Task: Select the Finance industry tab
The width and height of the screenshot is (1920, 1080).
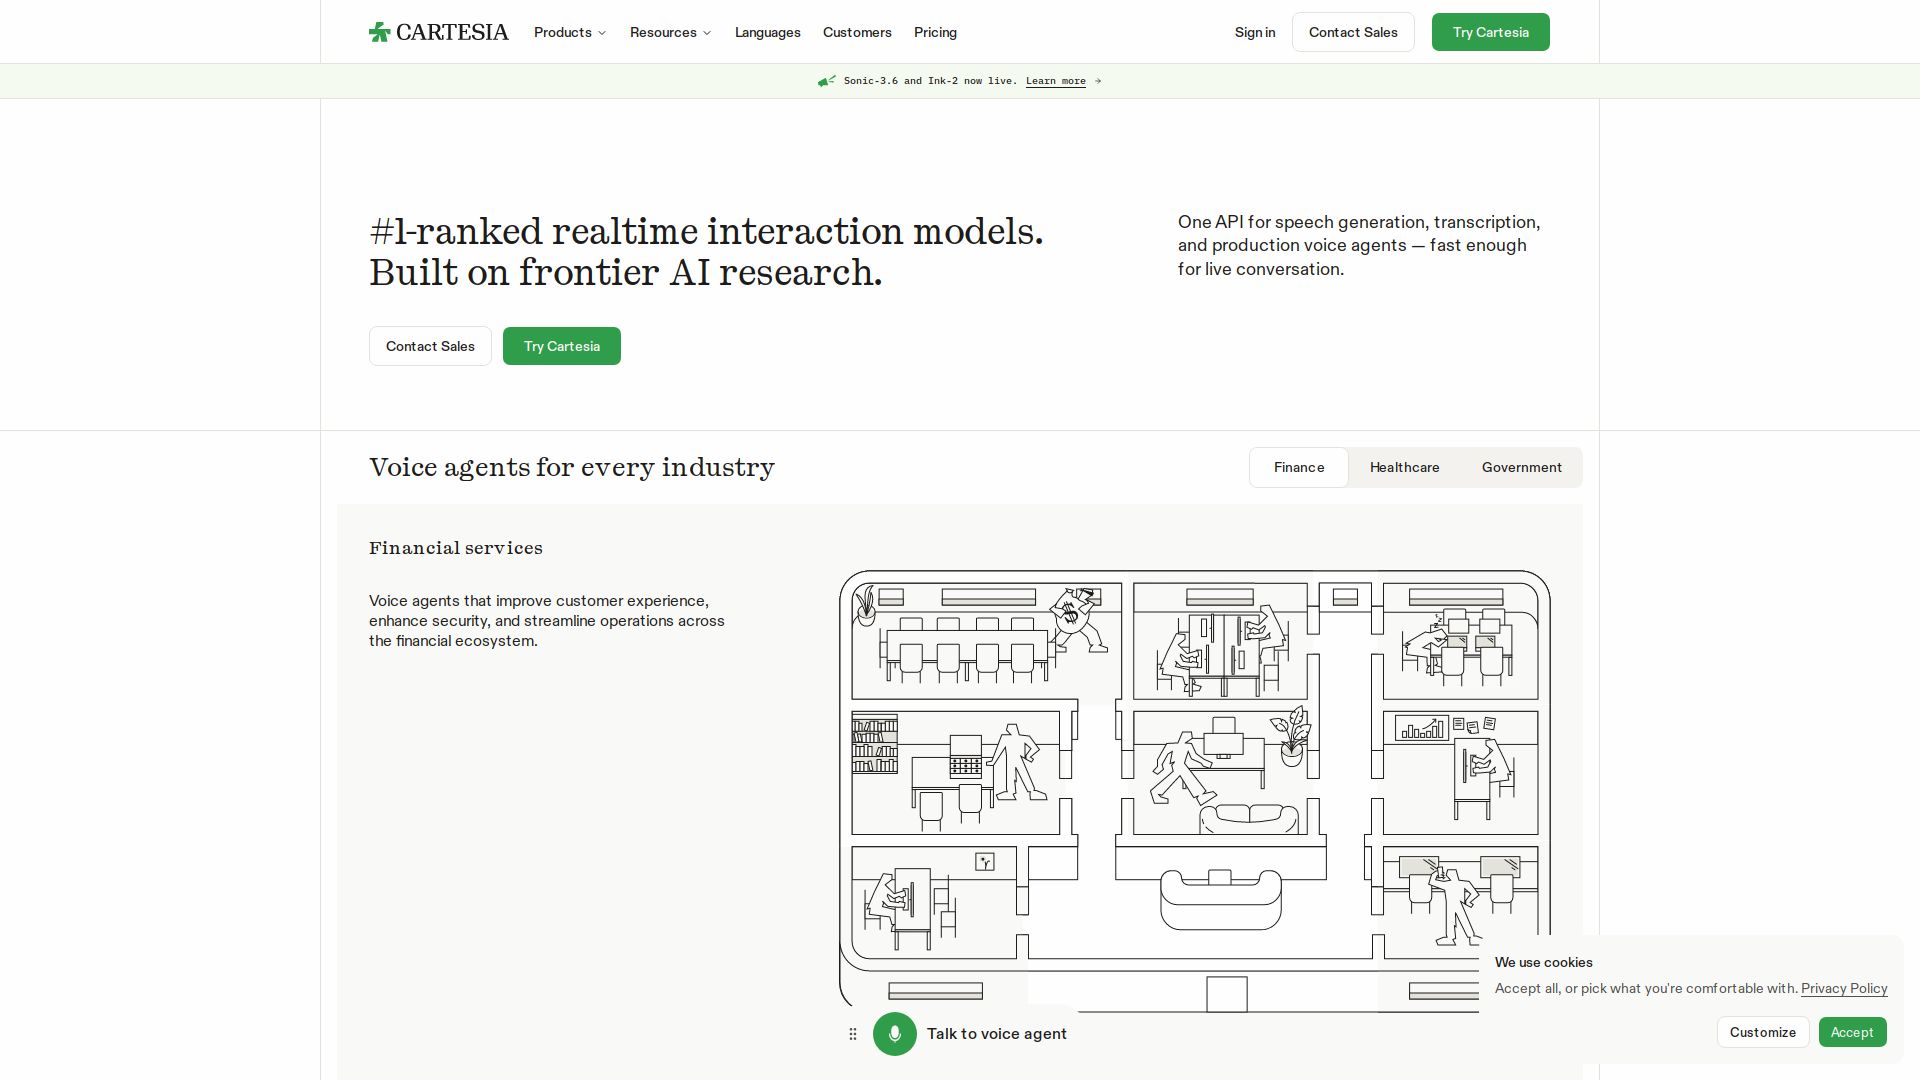Action: [1299, 467]
